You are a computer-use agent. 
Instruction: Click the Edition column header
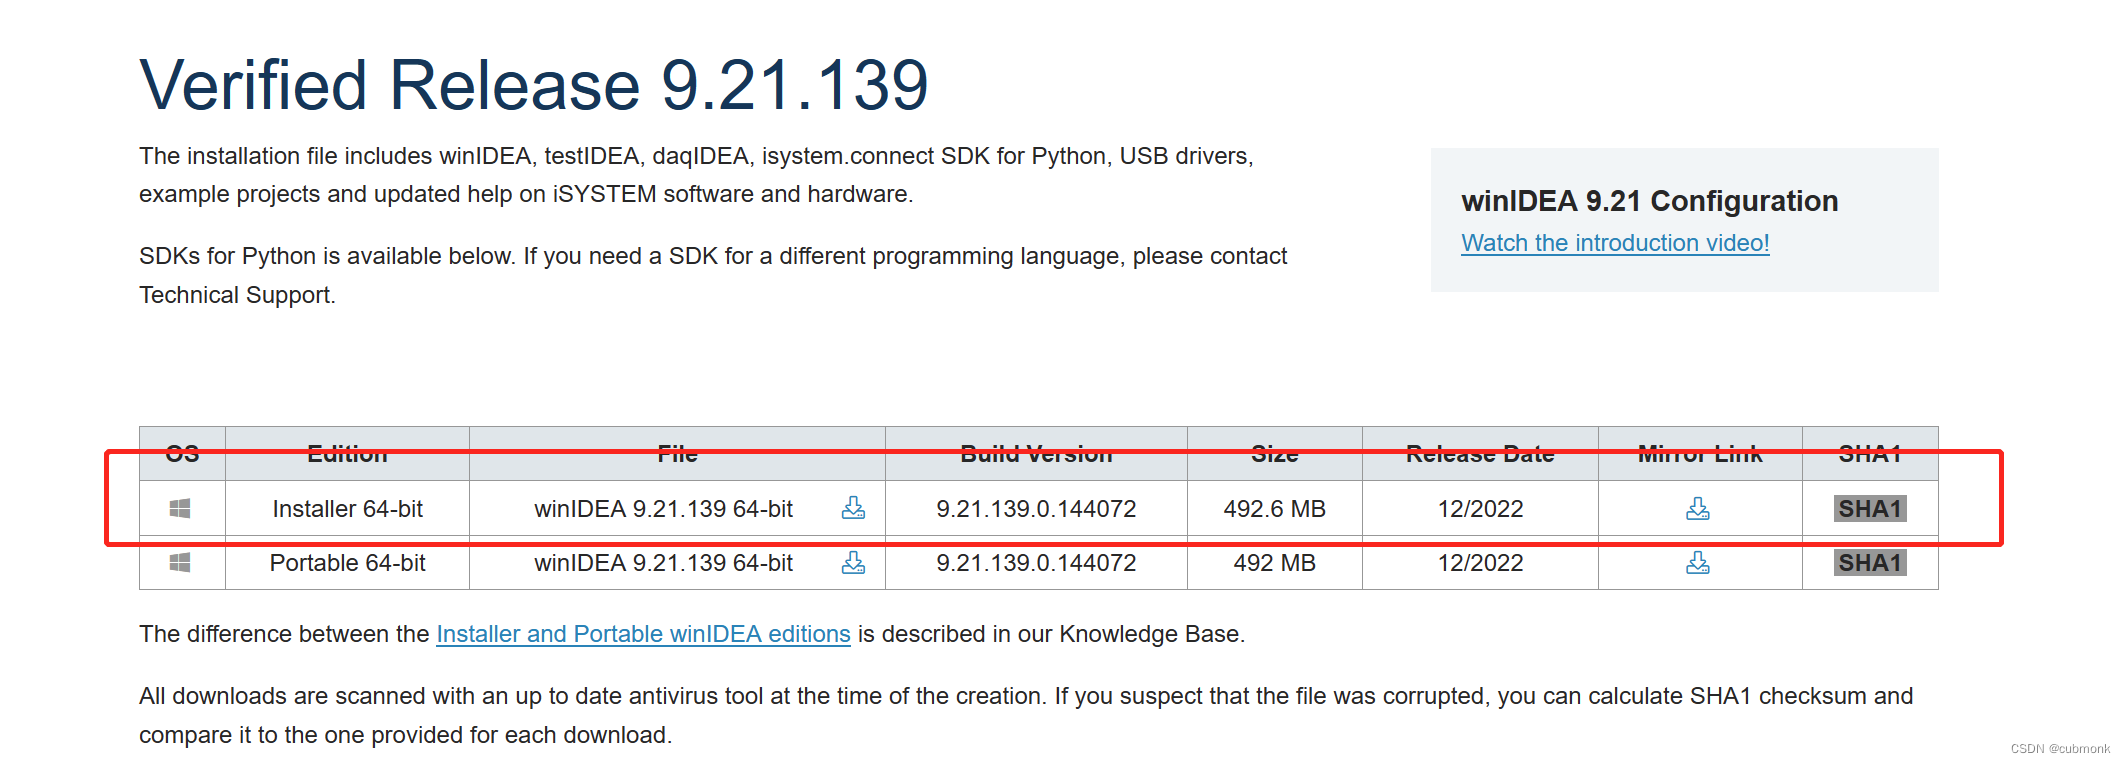347,454
